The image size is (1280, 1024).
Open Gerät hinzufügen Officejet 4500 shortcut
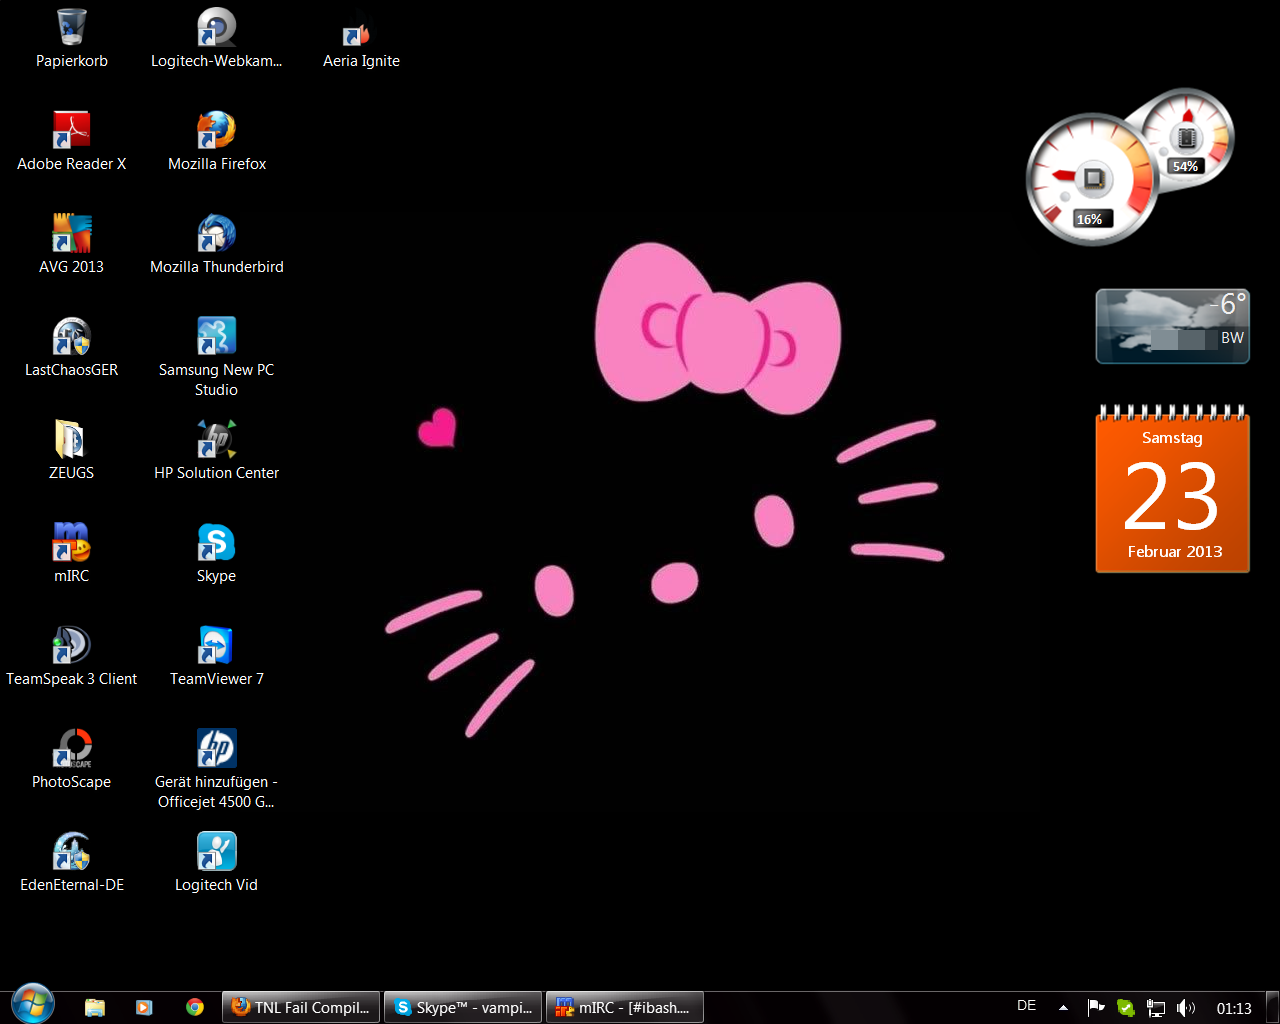pyautogui.click(x=217, y=769)
